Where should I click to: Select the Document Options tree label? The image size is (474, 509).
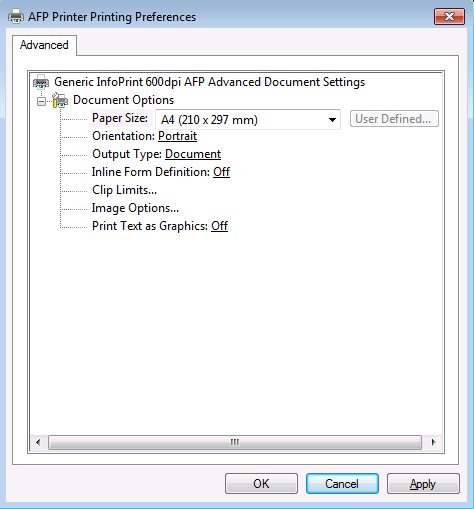pos(123,100)
